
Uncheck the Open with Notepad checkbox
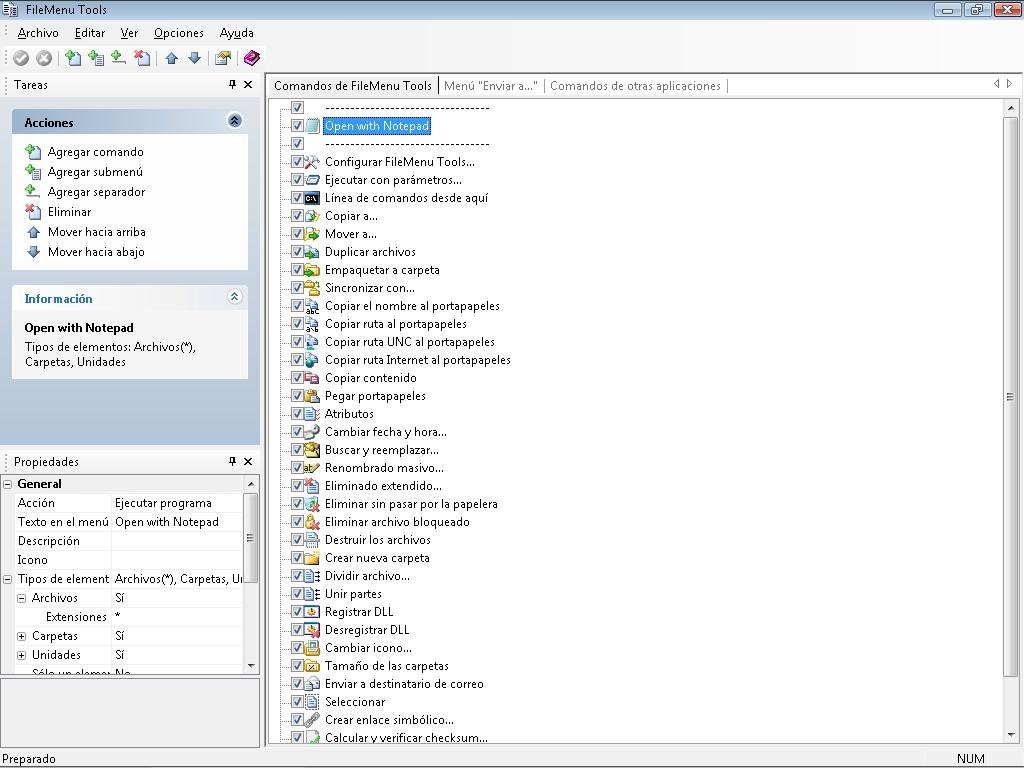[297, 125]
